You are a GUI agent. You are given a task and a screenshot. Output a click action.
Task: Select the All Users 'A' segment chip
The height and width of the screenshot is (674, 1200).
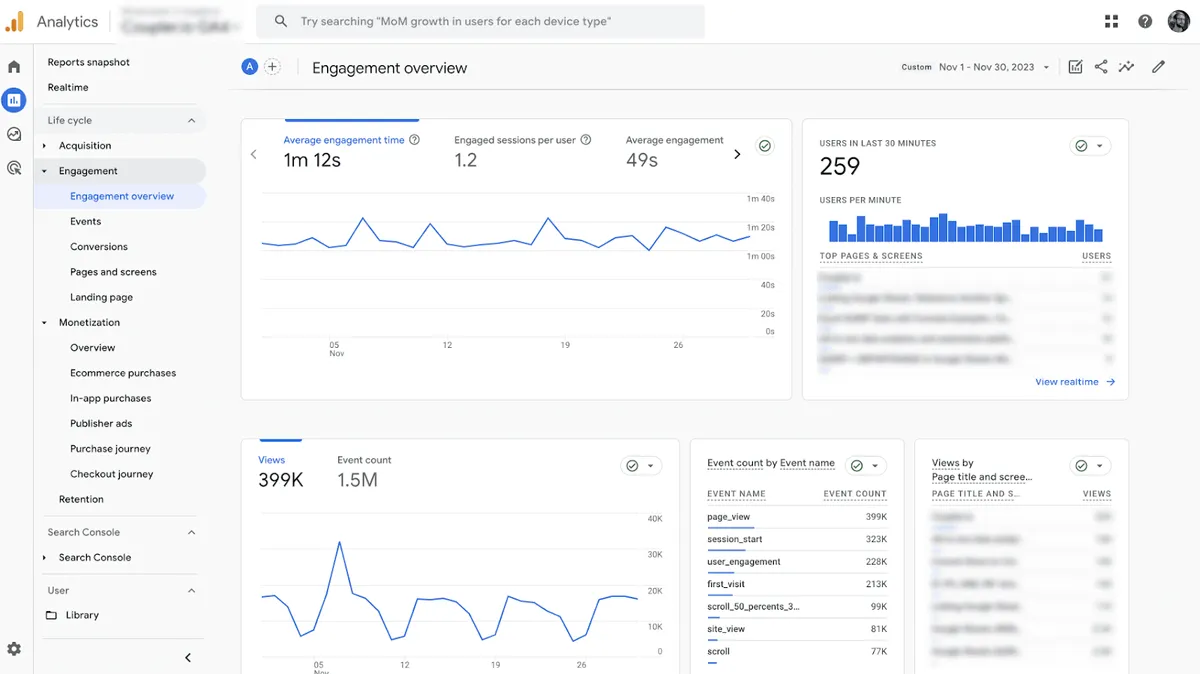249,67
